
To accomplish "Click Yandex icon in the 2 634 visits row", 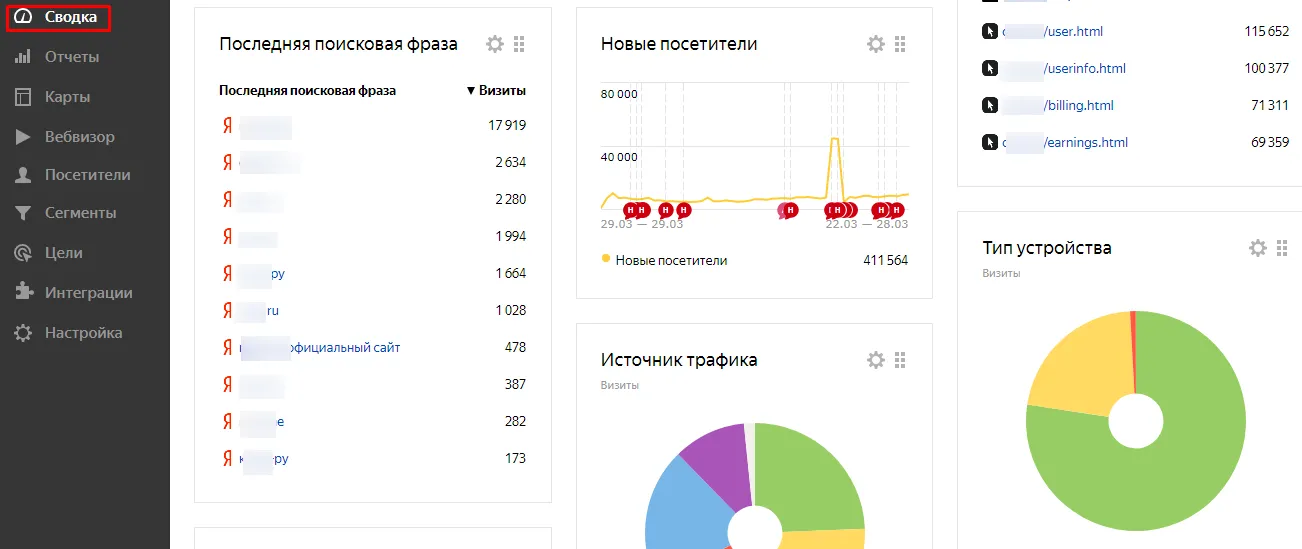I will point(227,162).
